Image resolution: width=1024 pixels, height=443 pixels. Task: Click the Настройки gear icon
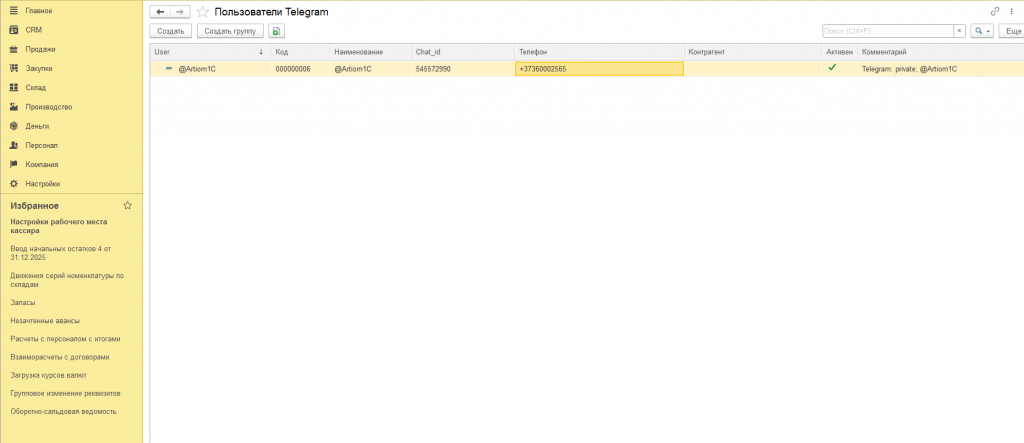coord(14,184)
